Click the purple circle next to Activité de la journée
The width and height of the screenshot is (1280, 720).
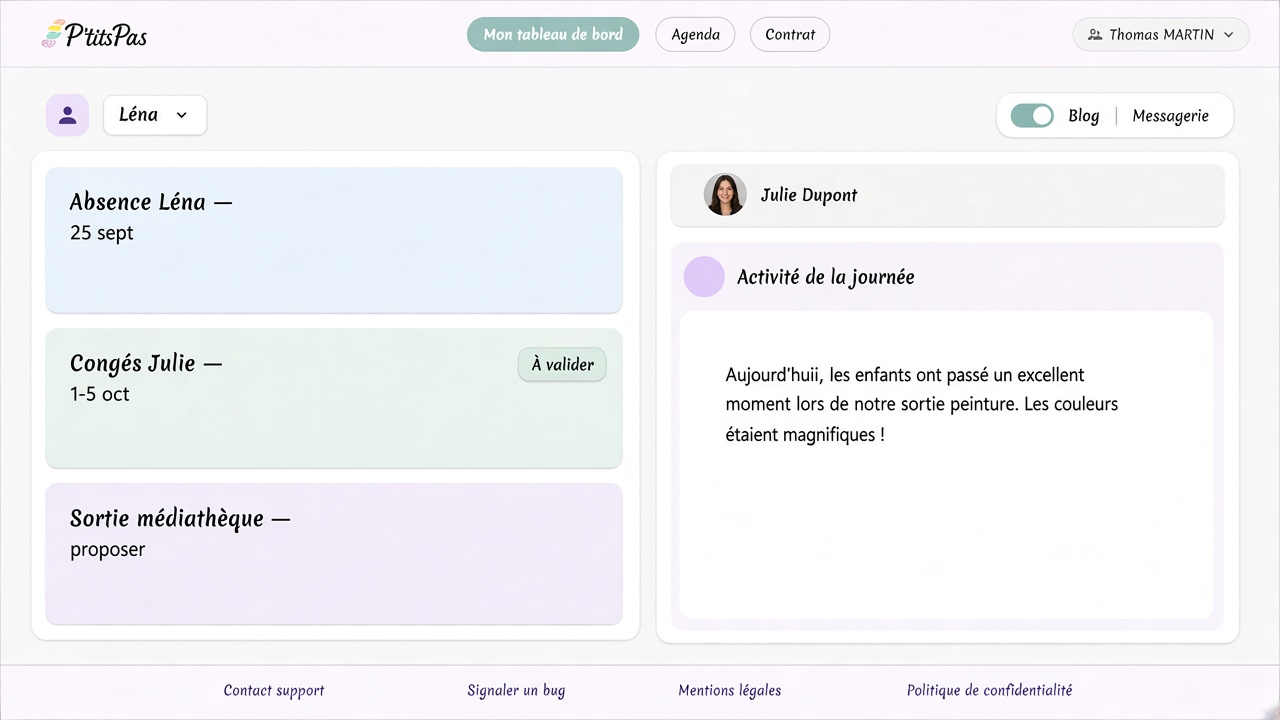click(x=704, y=277)
